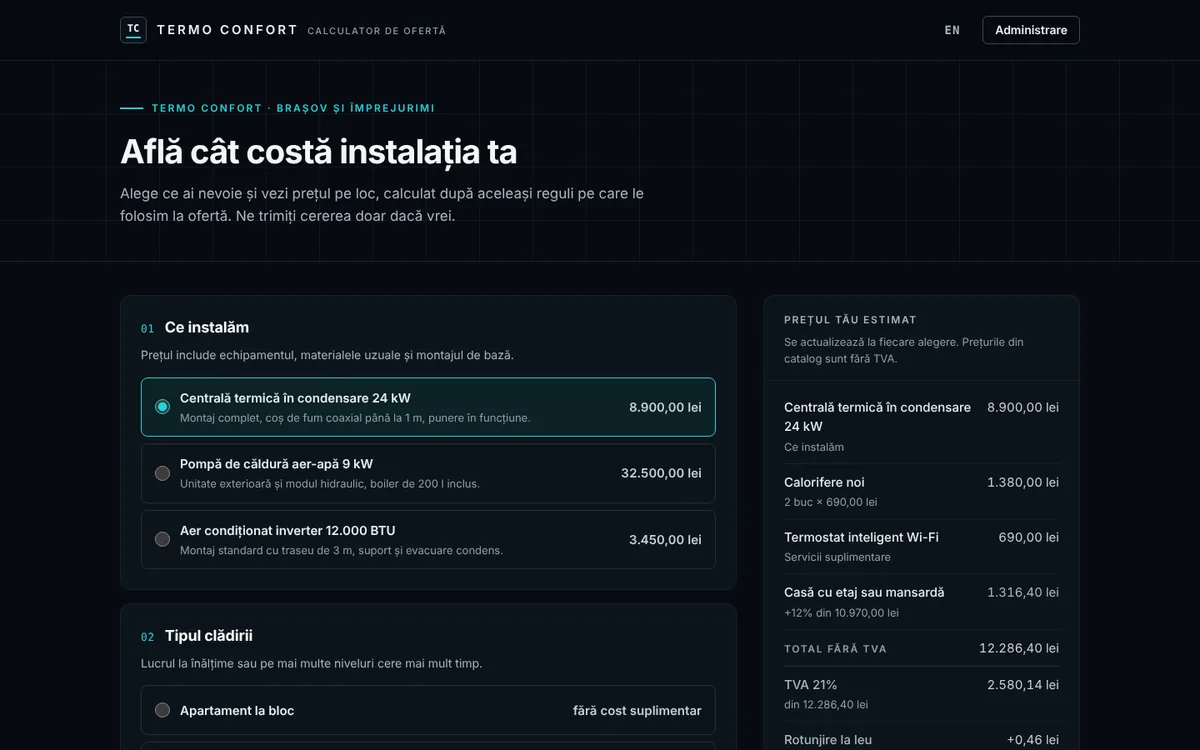This screenshot has height=750, width=1200.
Task: Click the 'Total fără TVA' label
Action: tap(835, 649)
